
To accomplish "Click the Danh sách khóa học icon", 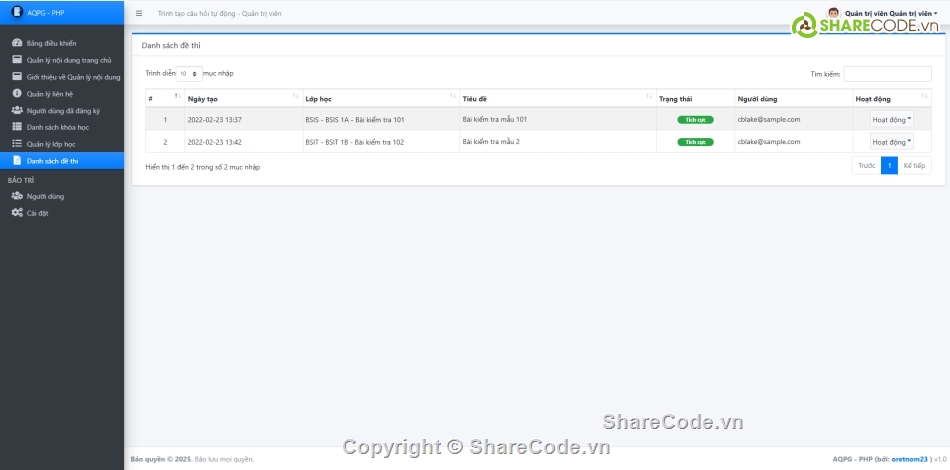I will pos(17,127).
